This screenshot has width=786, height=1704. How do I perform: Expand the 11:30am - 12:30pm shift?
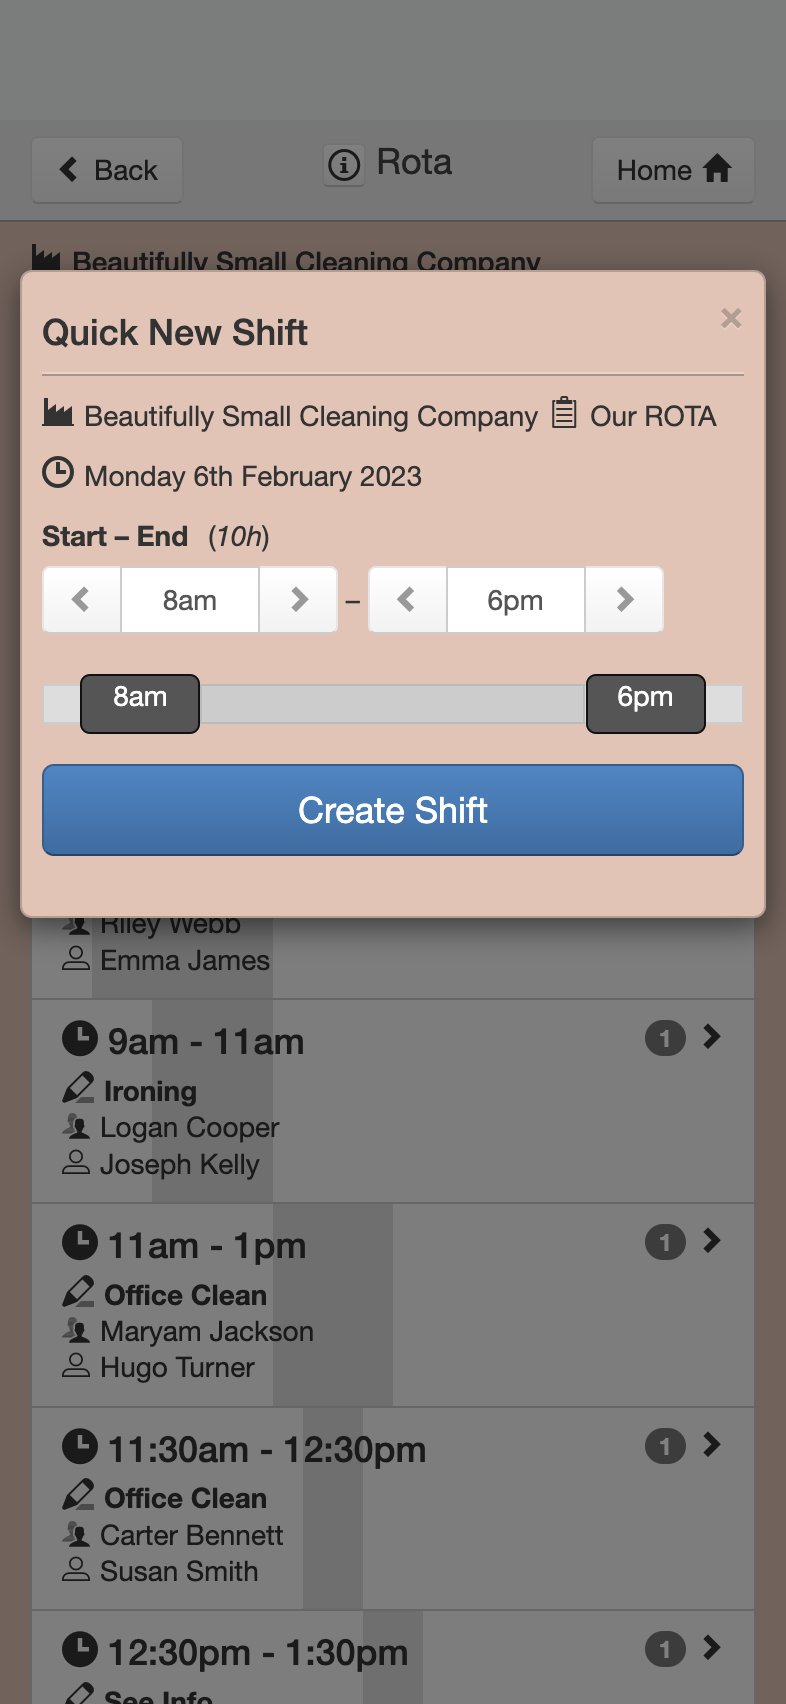tap(711, 1445)
